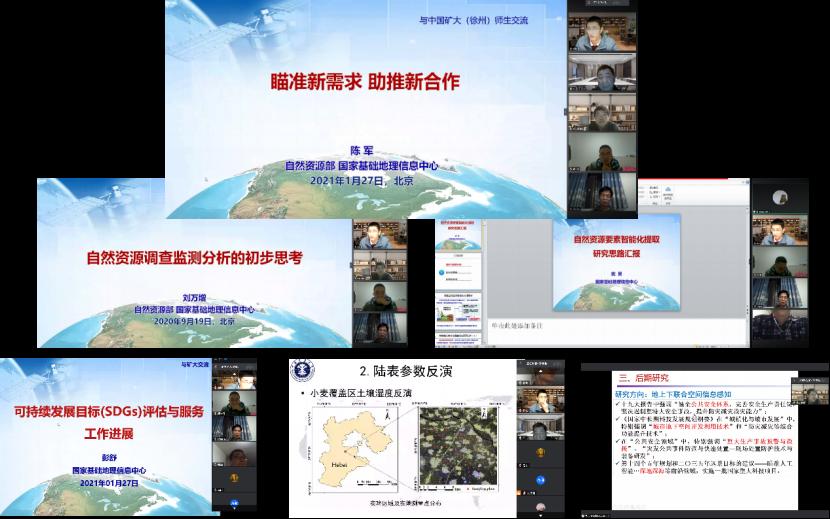Select the top participant video beside the 瞄准新需求 slide

pos(602,35)
